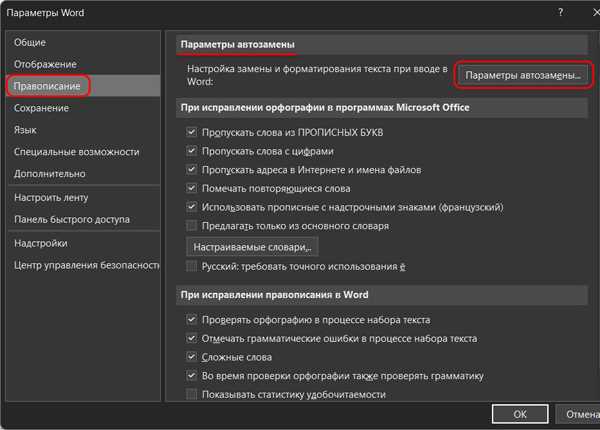The image size is (600, 430).
Task: Enable Предлагать только из основного словаря
Action: pyautogui.click(x=192, y=226)
